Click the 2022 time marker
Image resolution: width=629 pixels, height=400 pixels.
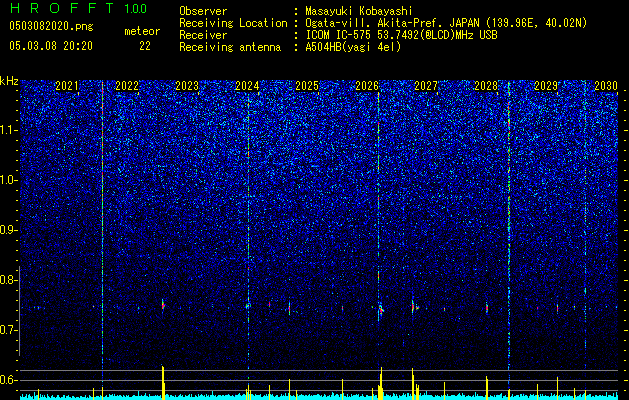(127, 86)
